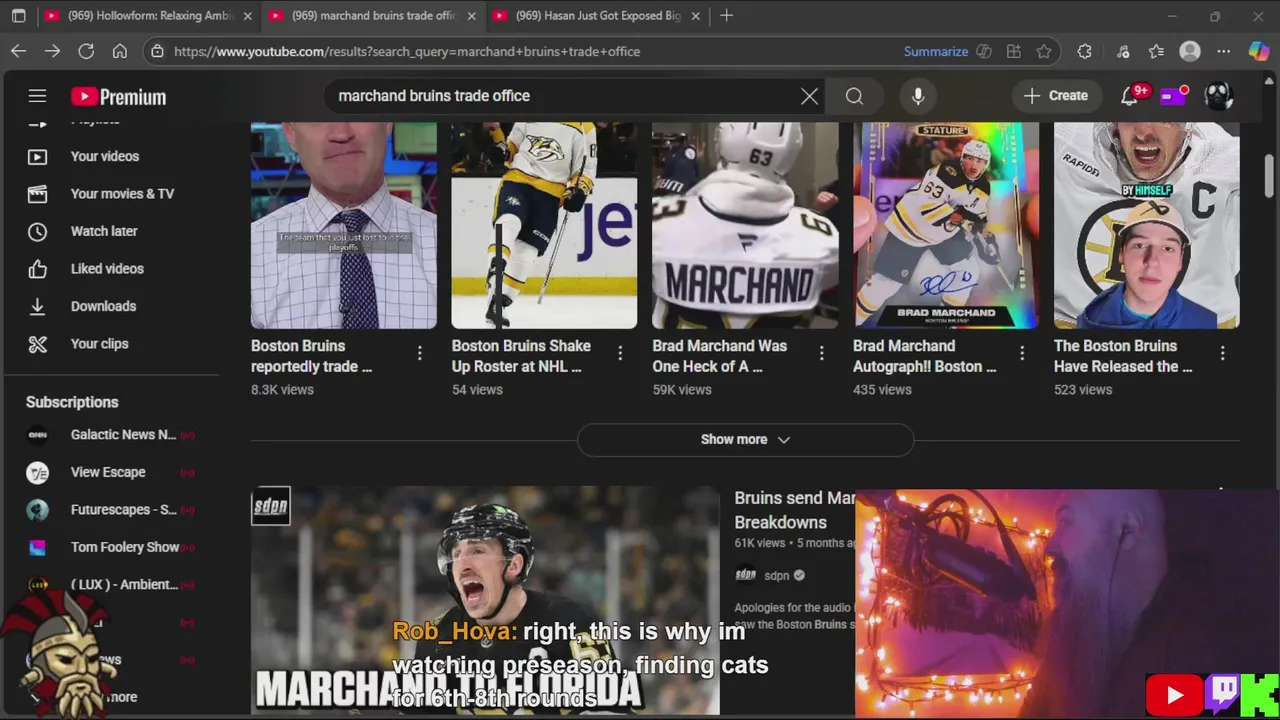
Task: Click the search magnifier button
Action: click(854, 96)
